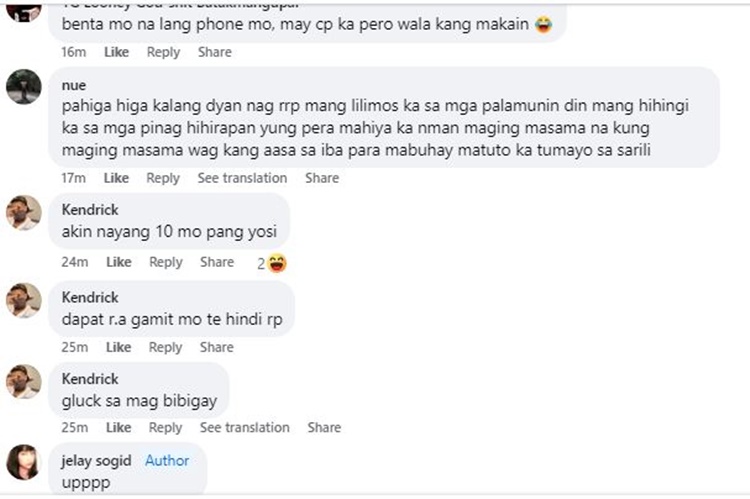Click the laughing reaction on Kendrick's yosi comment

[x=277, y=263]
